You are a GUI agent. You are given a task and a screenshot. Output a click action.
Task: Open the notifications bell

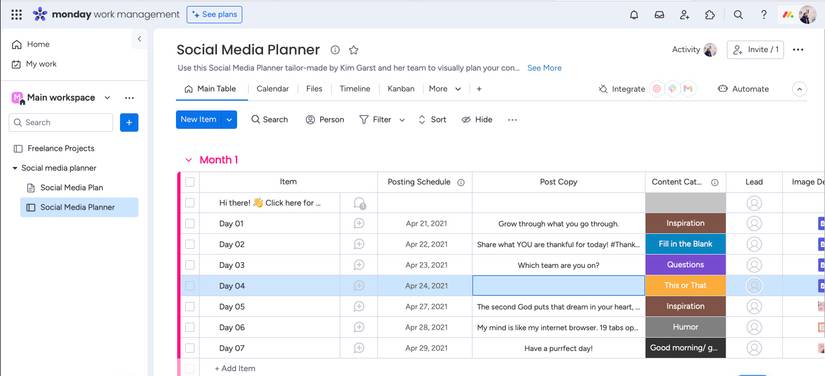(x=634, y=15)
